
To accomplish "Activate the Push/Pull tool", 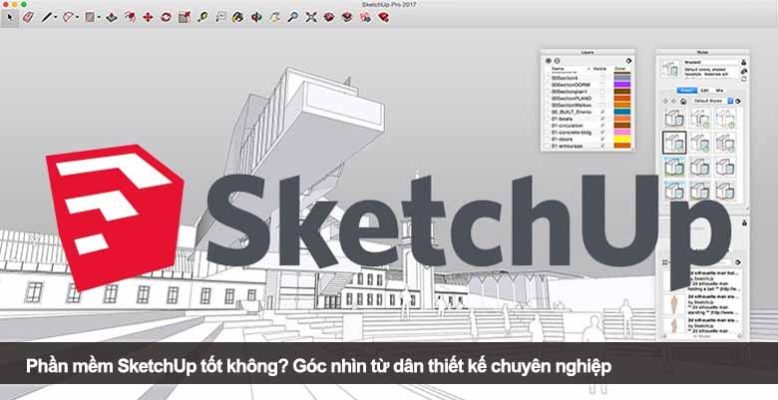I will (112, 17).
